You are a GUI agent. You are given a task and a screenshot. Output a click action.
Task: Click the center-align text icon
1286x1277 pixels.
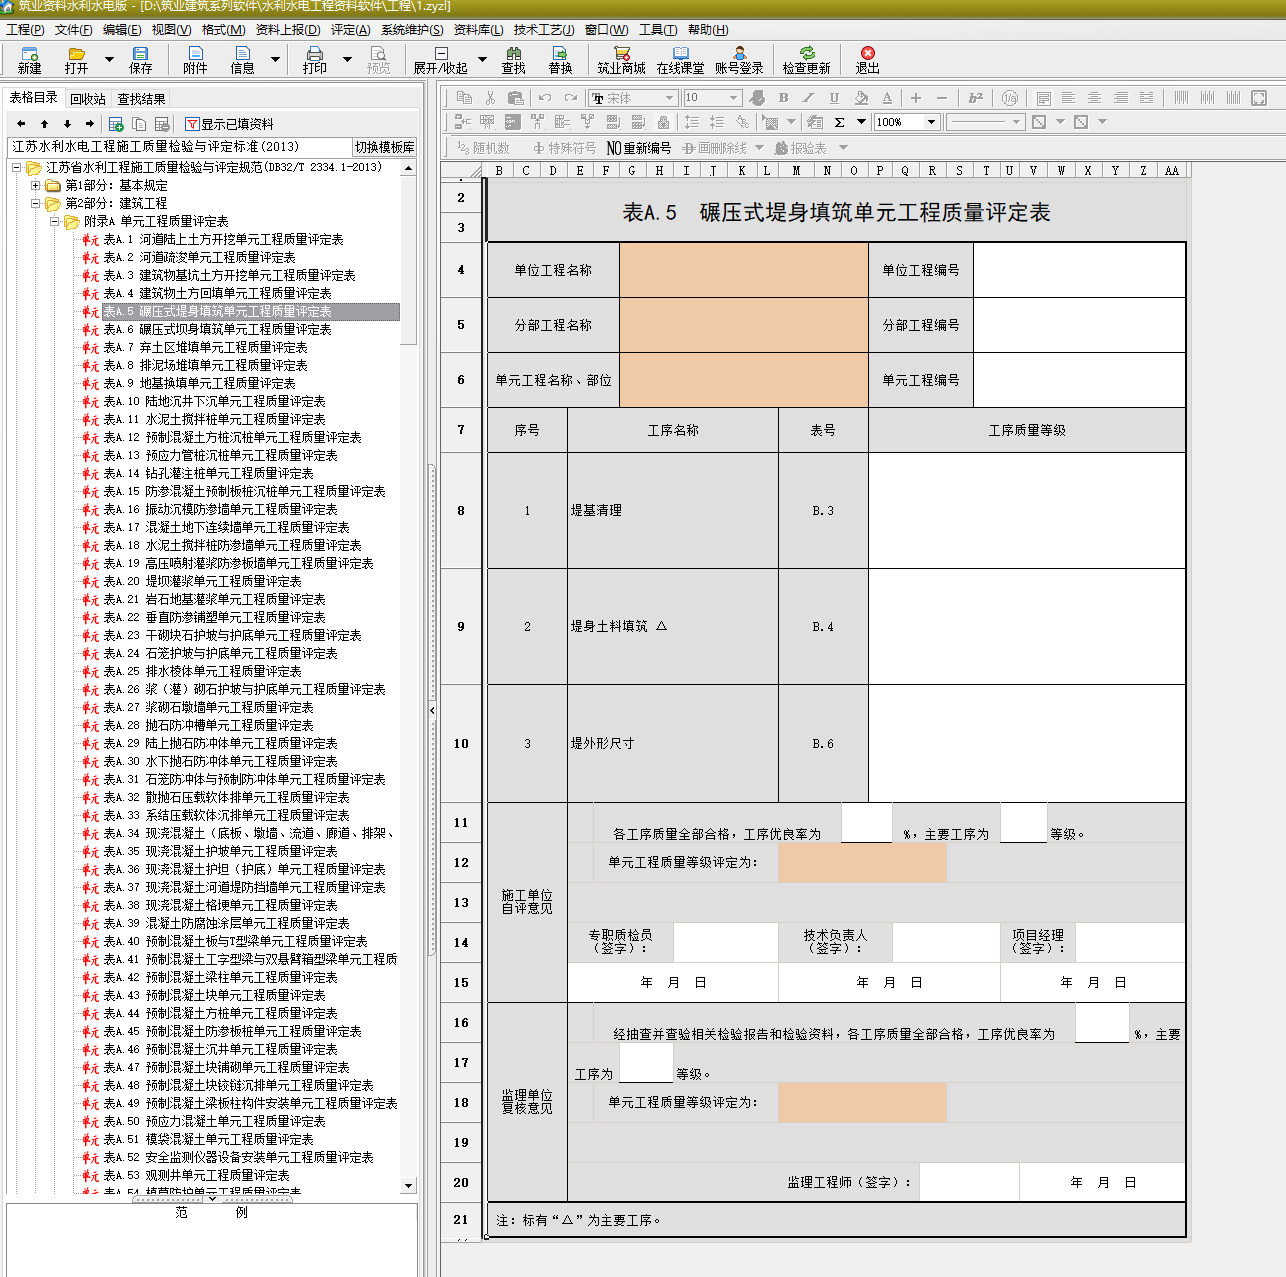point(1094,97)
